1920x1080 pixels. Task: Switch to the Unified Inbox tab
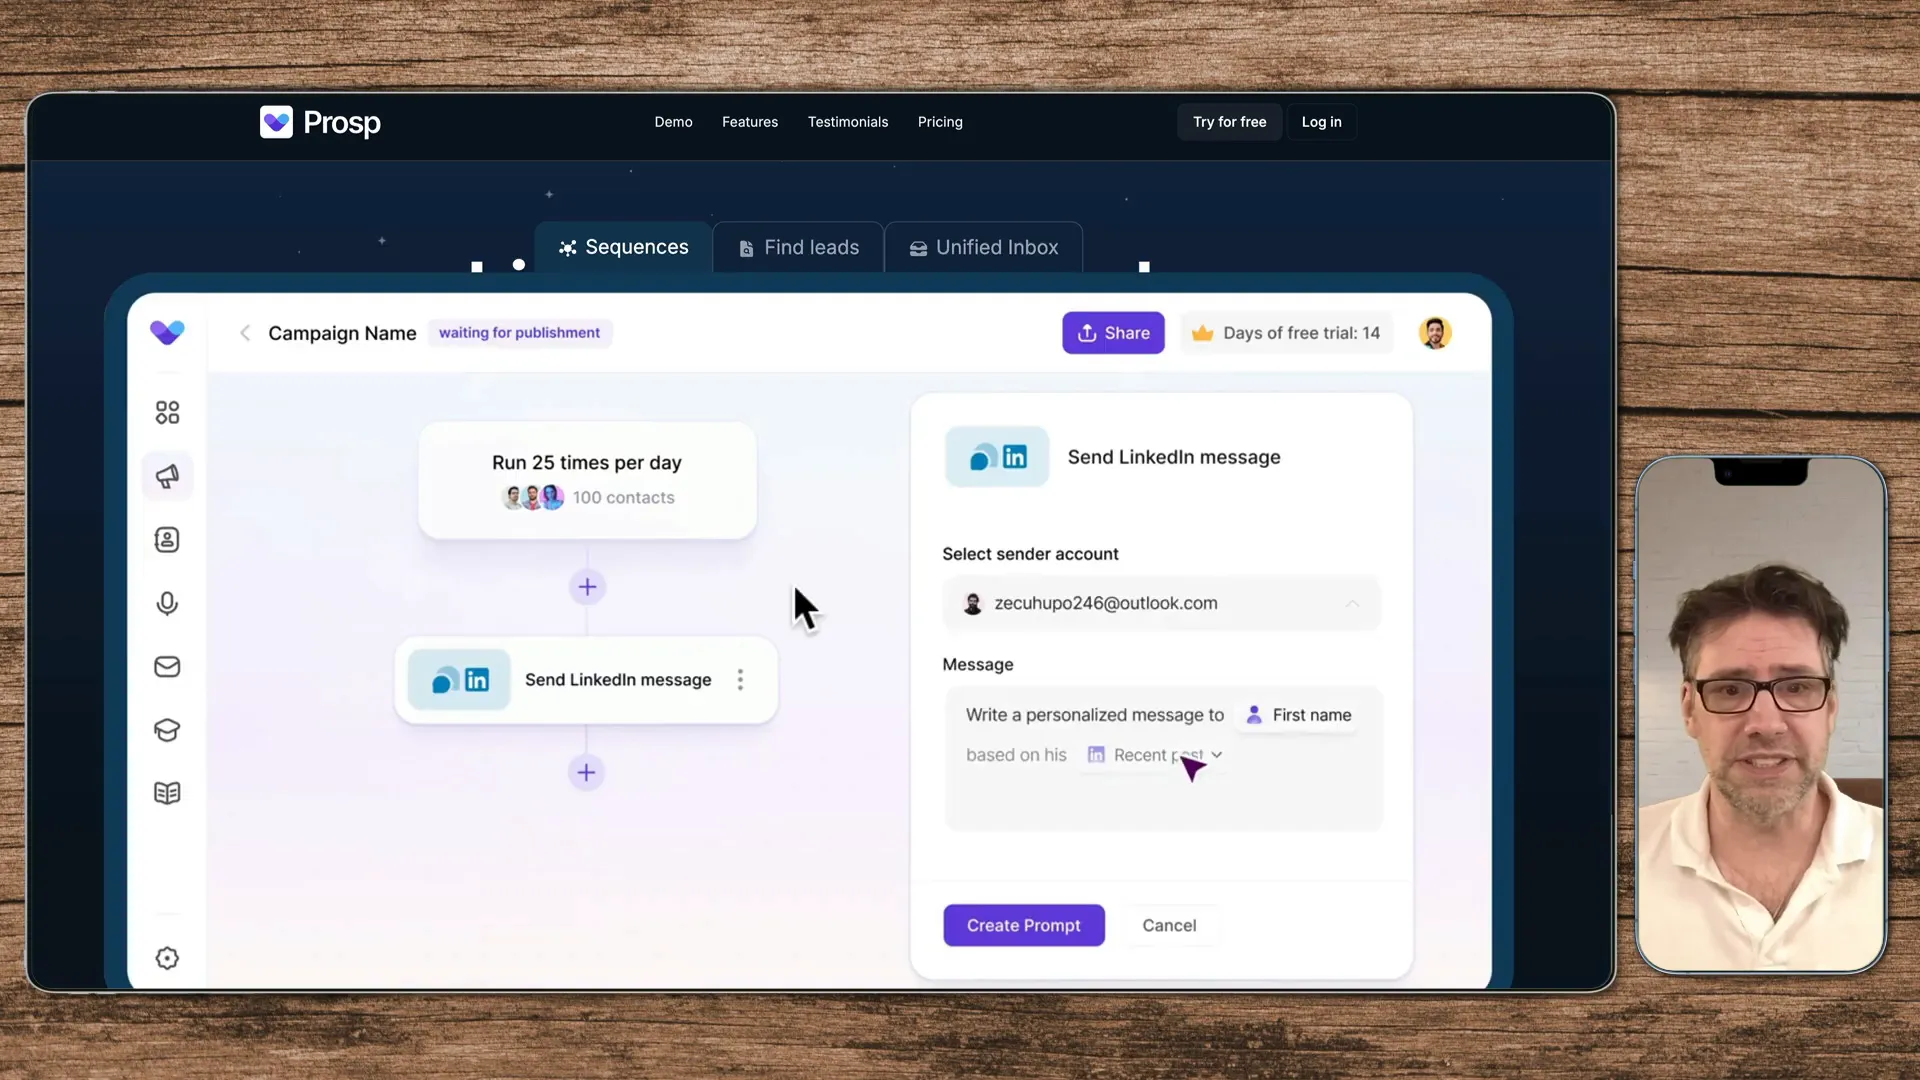[x=983, y=247]
